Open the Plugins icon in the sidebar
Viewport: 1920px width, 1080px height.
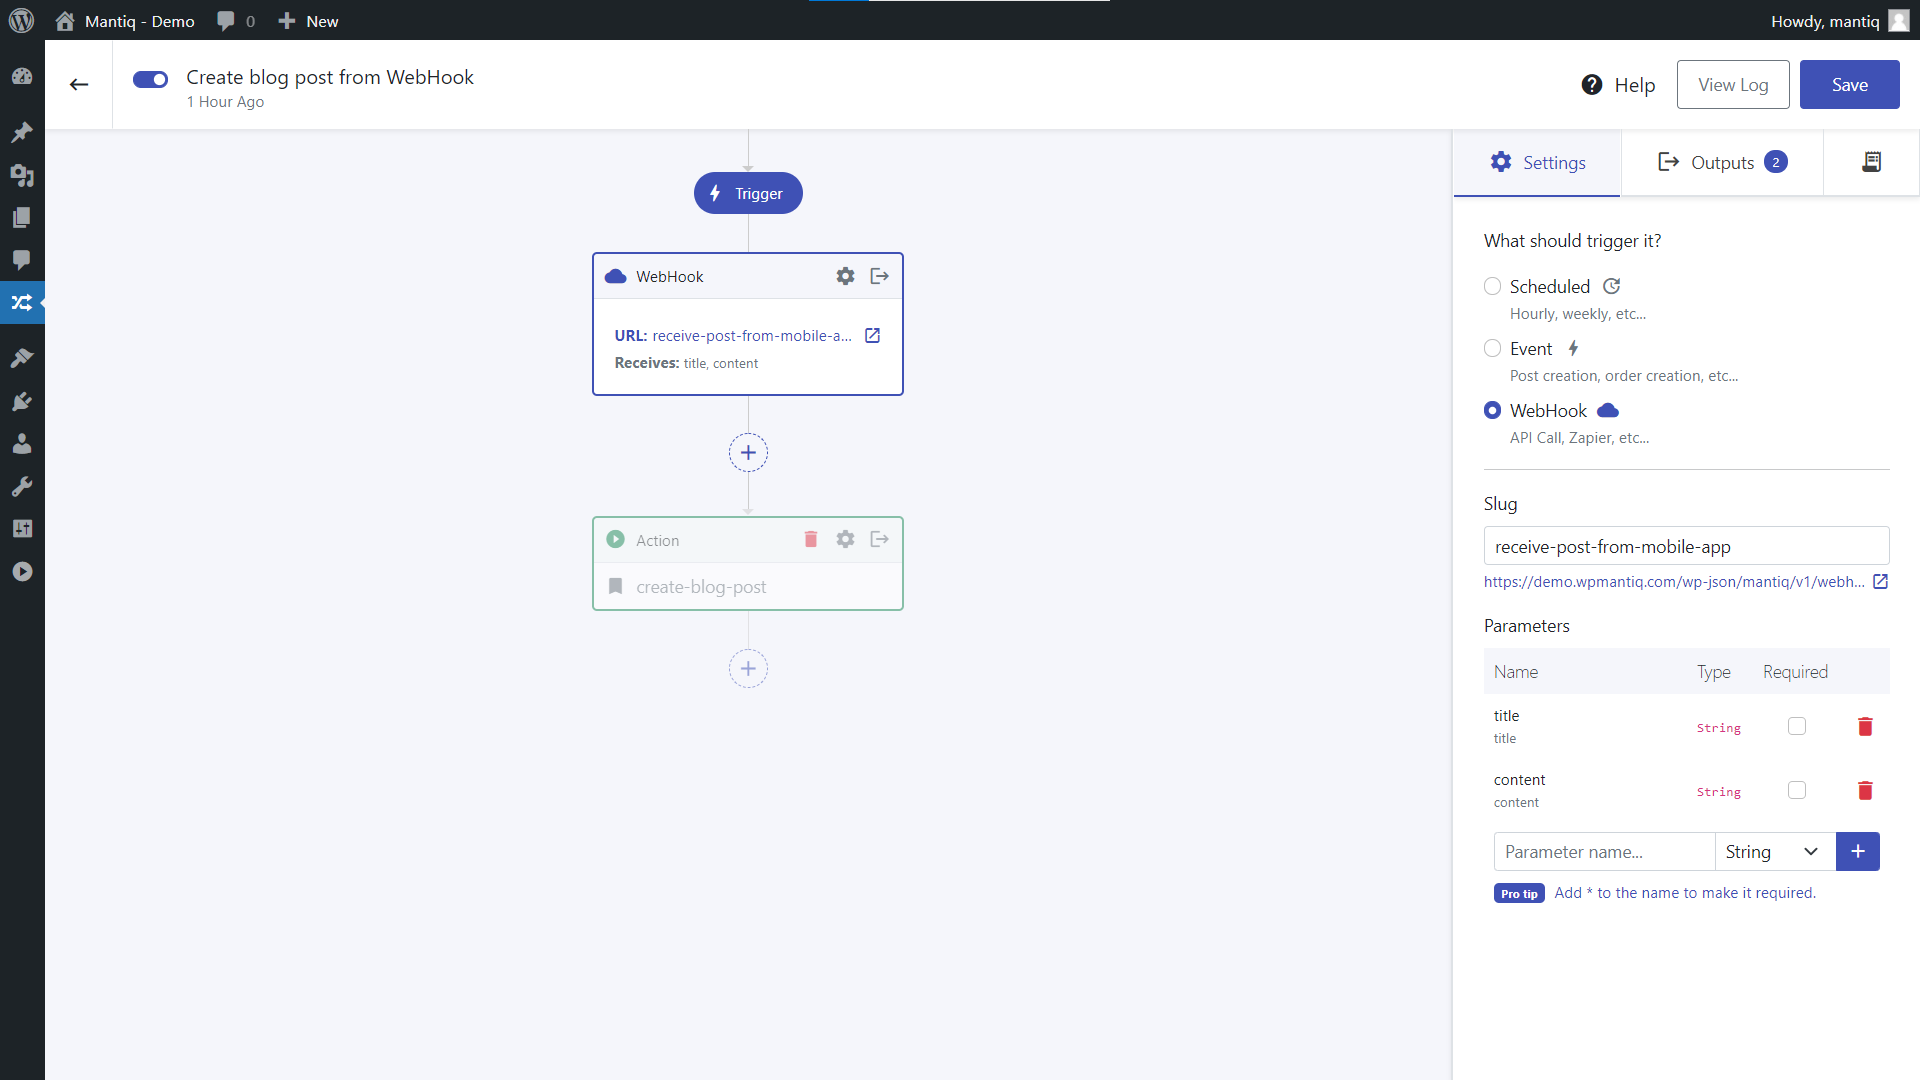(22, 401)
